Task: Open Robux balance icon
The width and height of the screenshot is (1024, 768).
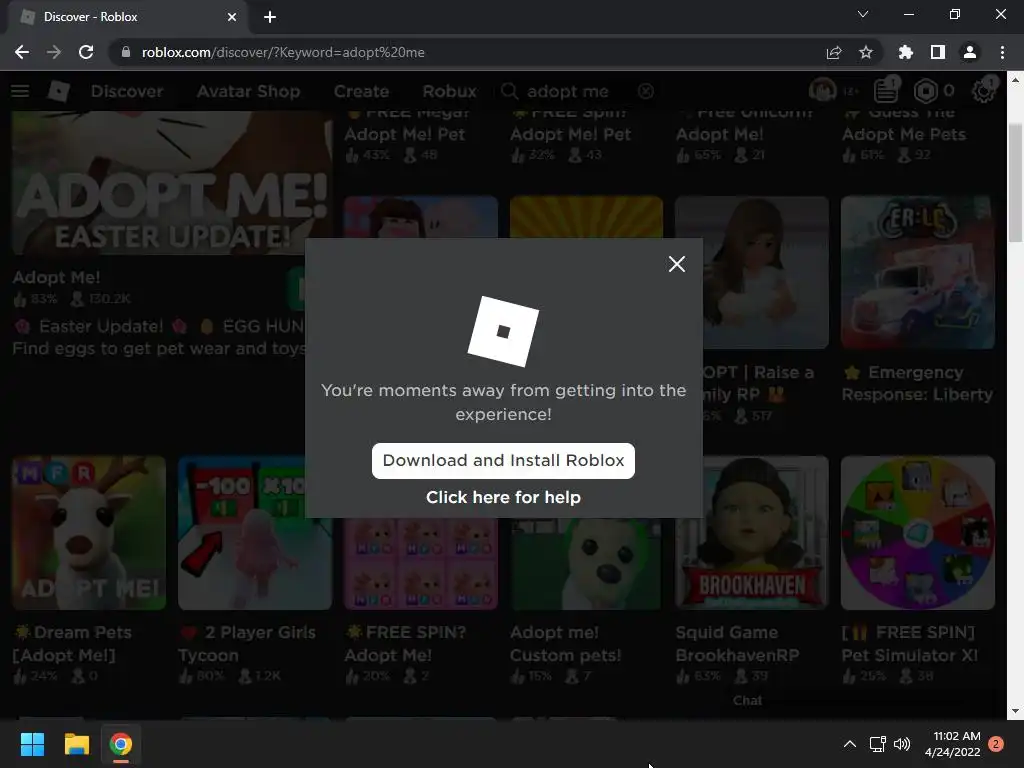Action: coord(925,91)
